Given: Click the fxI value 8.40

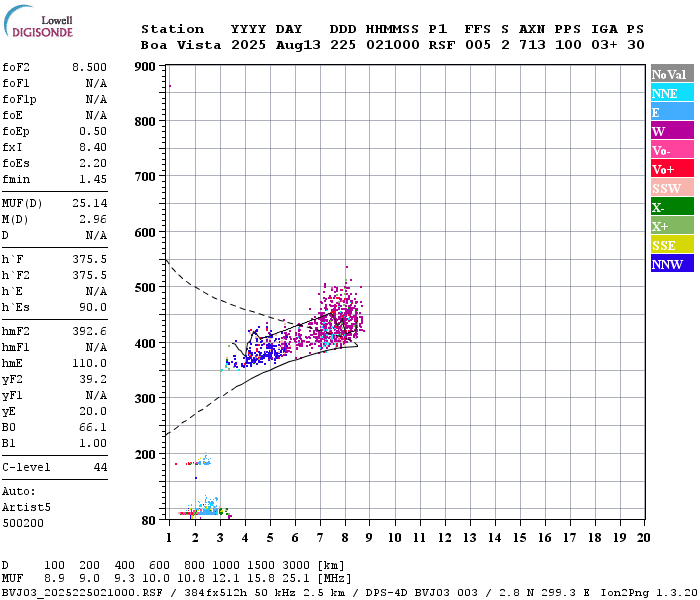Looking at the screenshot, I should pos(93,147).
